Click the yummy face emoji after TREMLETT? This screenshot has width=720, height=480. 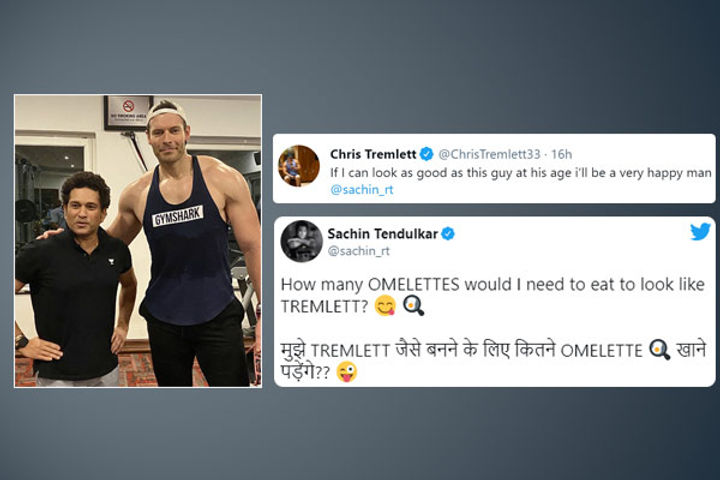point(385,306)
